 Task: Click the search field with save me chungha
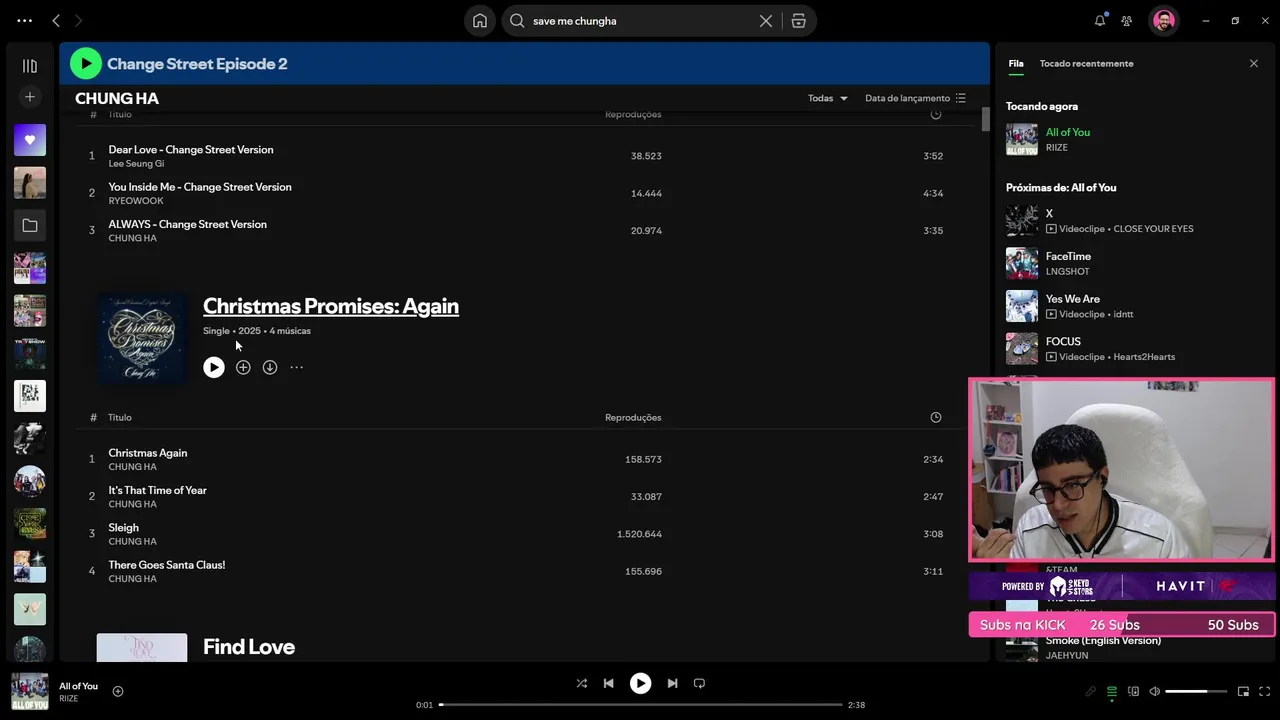coord(640,20)
